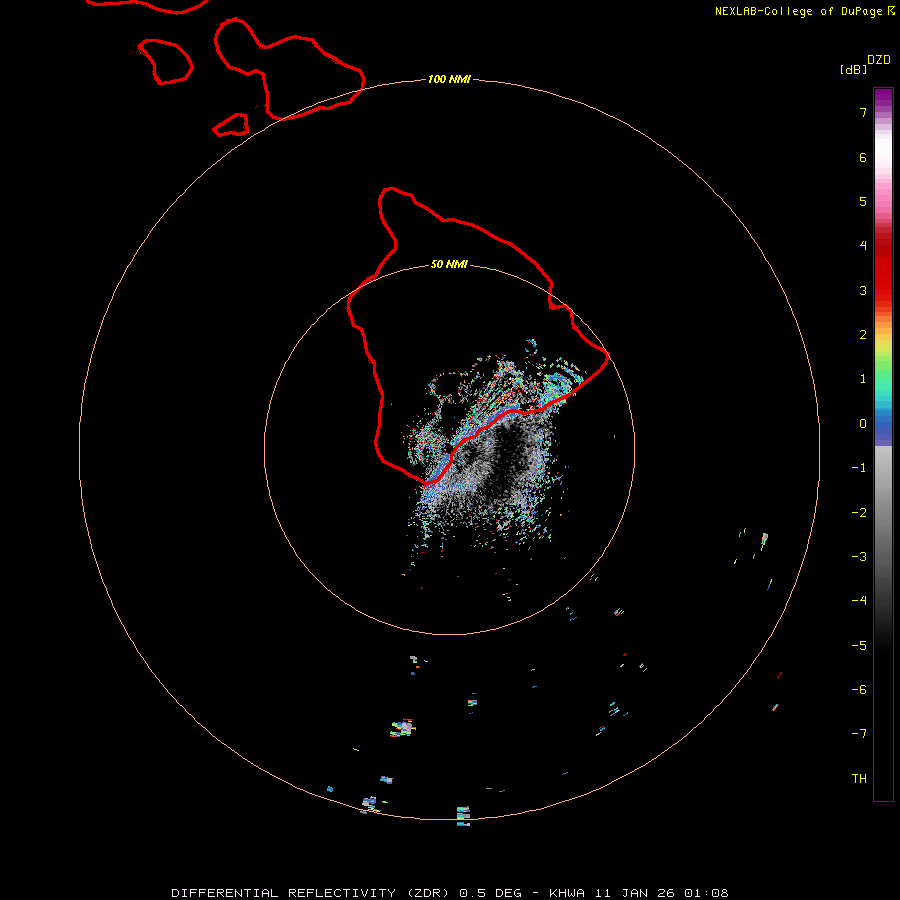Image resolution: width=900 pixels, height=900 pixels.
Task: Click the colorbar value 4 label
Action: pos(863,246)
